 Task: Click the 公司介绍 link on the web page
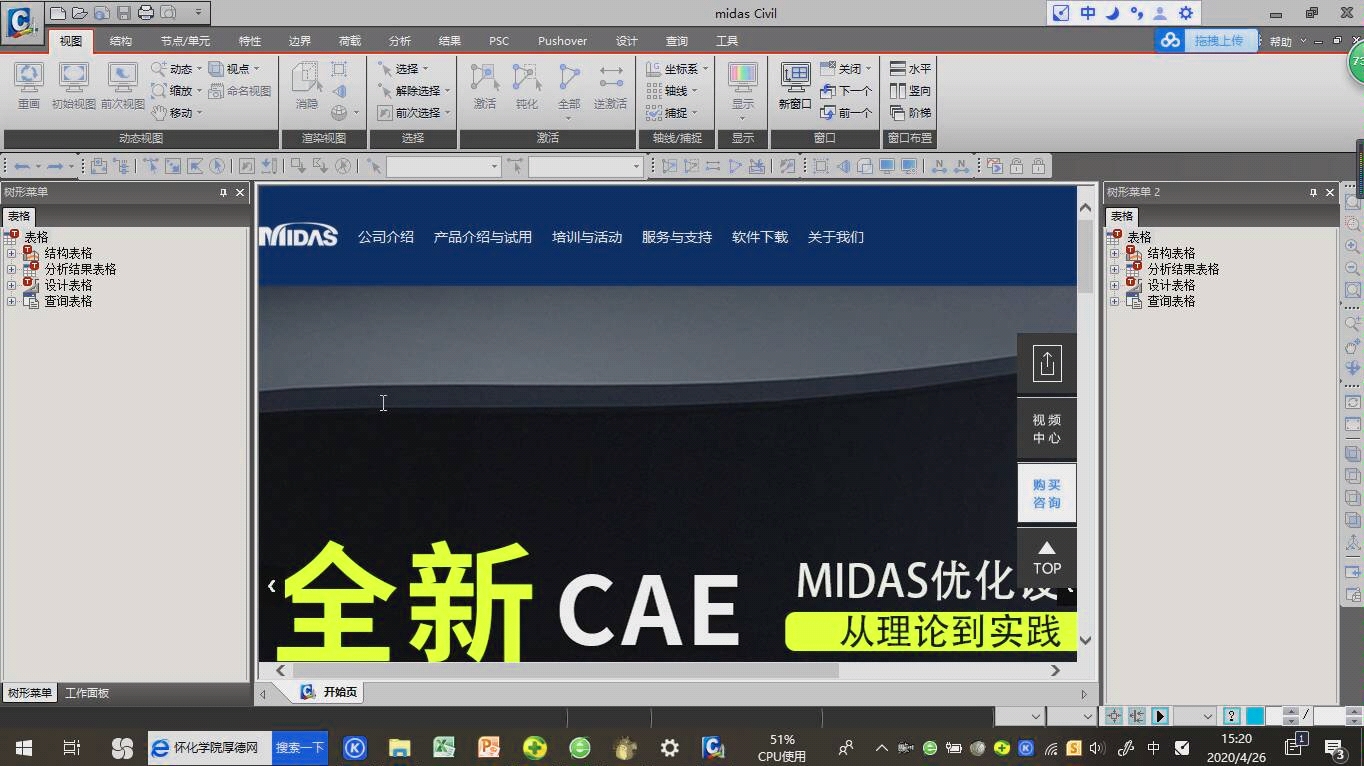[x=386, y=237]
